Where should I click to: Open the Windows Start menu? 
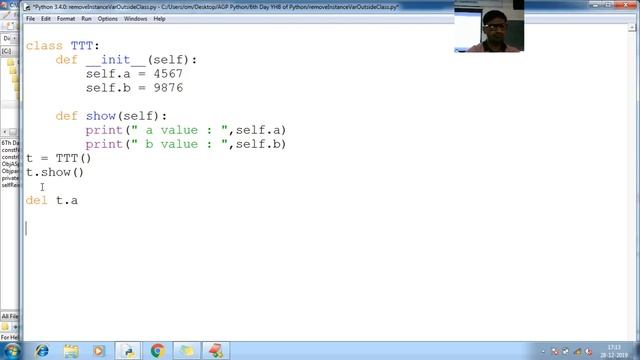(x=12, y=351)
